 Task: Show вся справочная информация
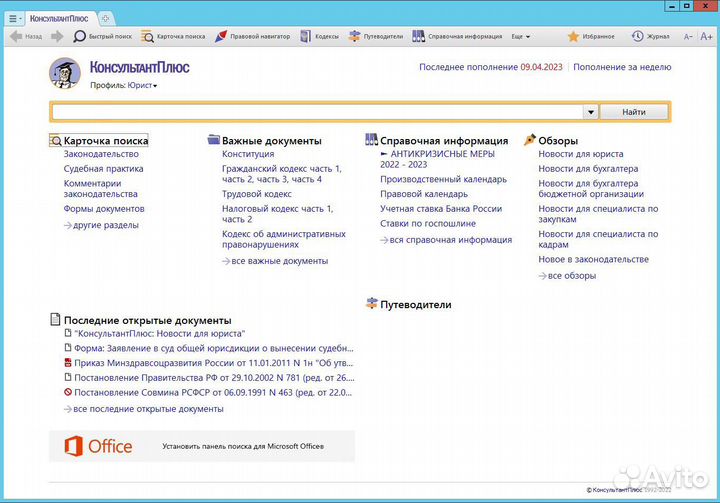pos(446,240)
